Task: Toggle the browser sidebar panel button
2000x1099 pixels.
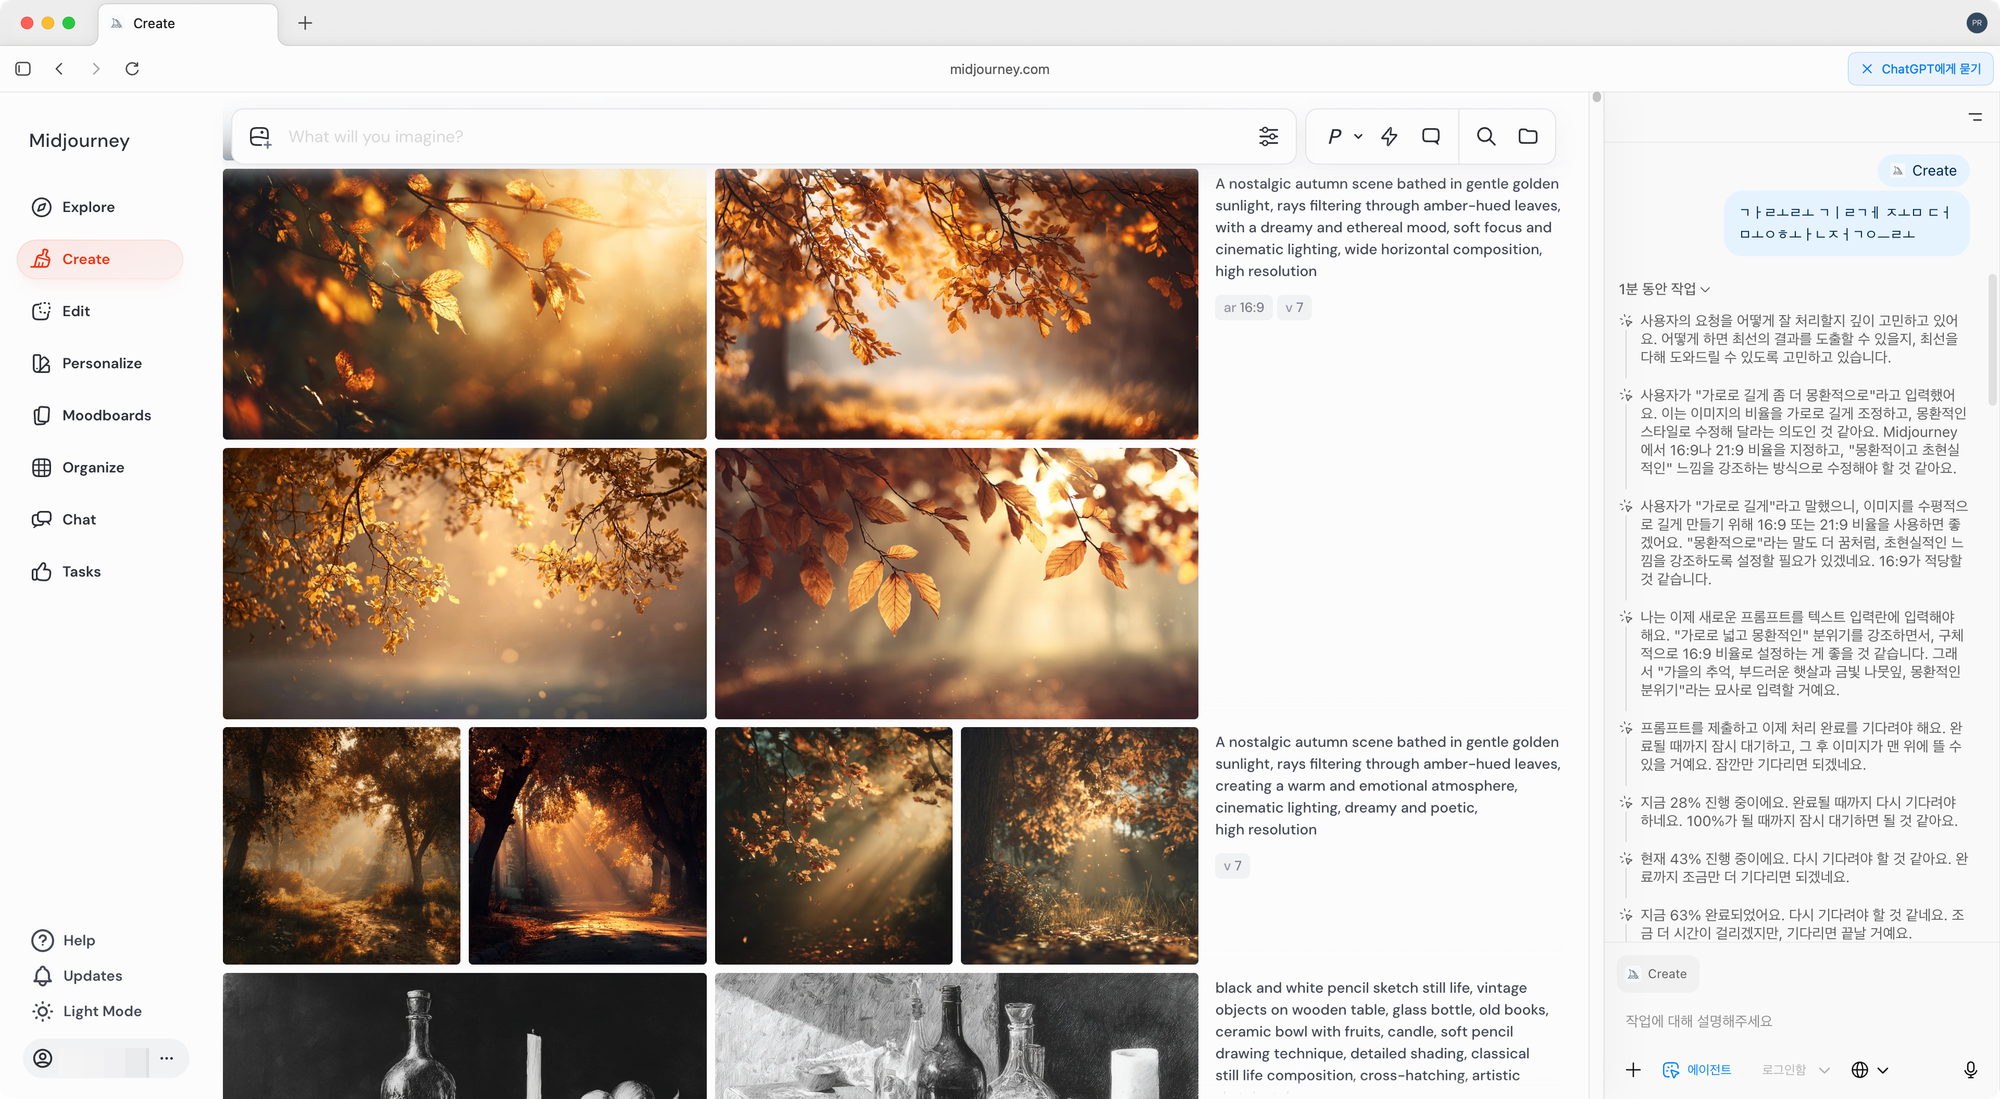Action: tap(23, 69)
